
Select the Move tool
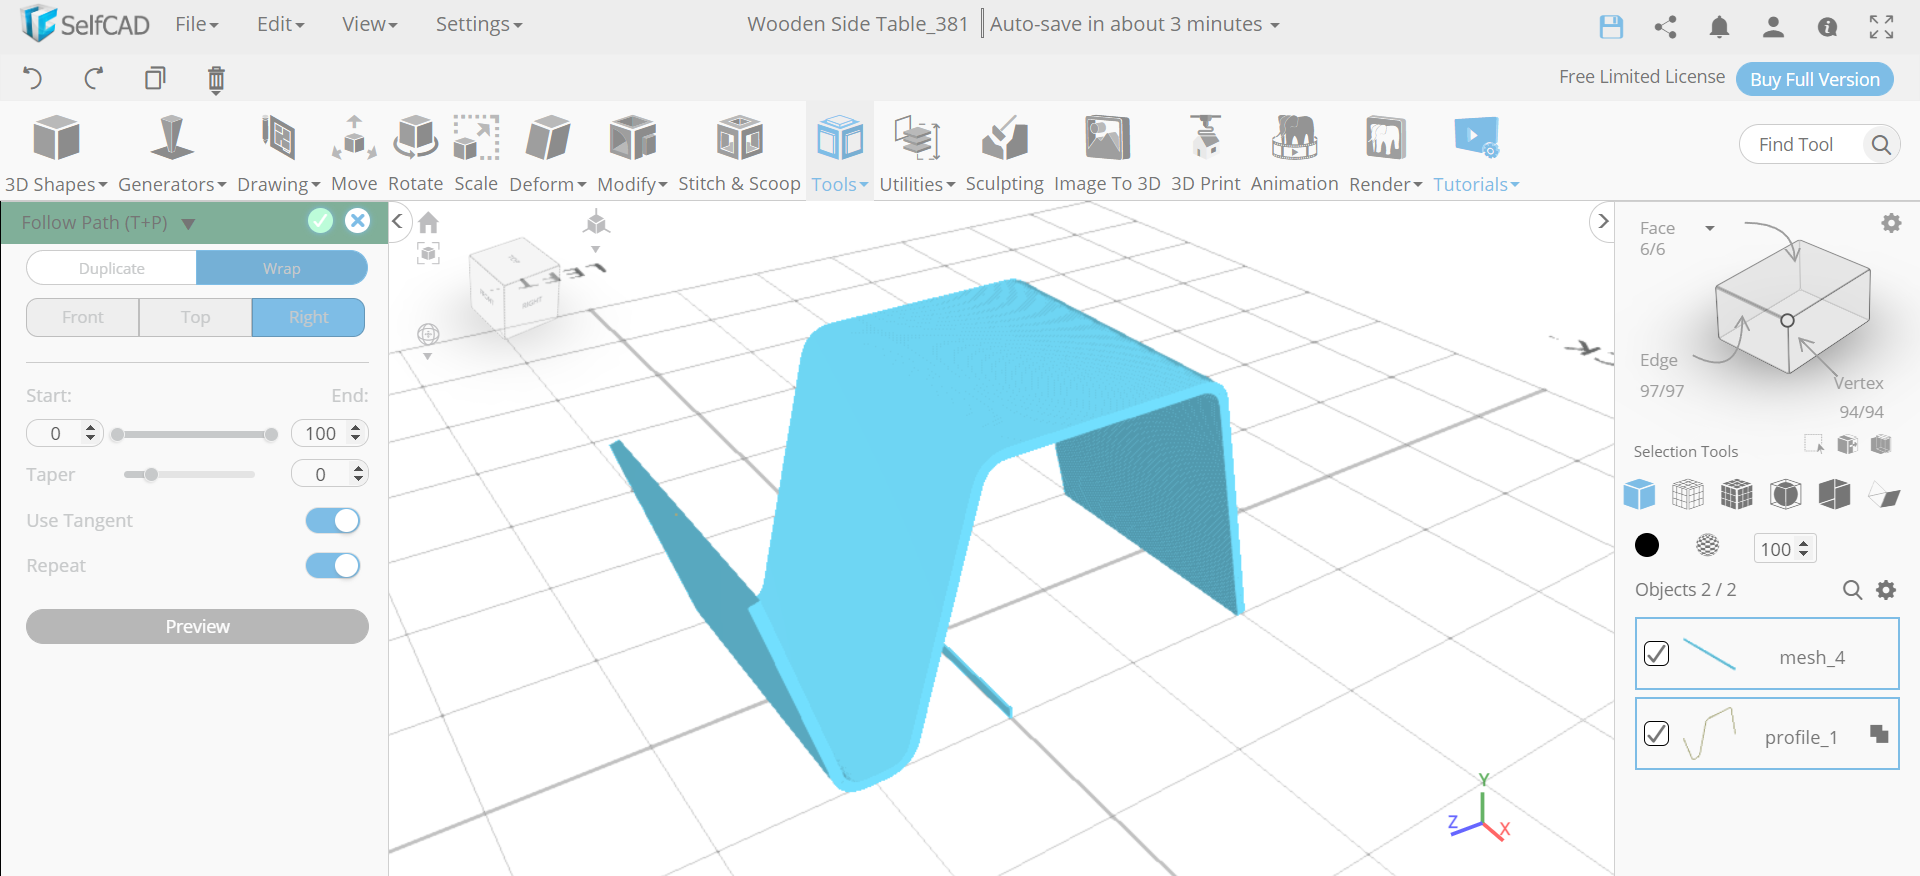tap(354, 153)
